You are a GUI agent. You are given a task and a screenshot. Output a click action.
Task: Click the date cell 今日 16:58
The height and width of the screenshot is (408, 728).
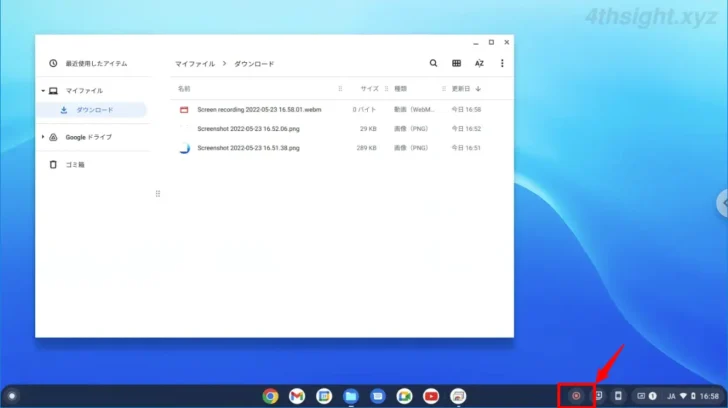pos(466,110)
